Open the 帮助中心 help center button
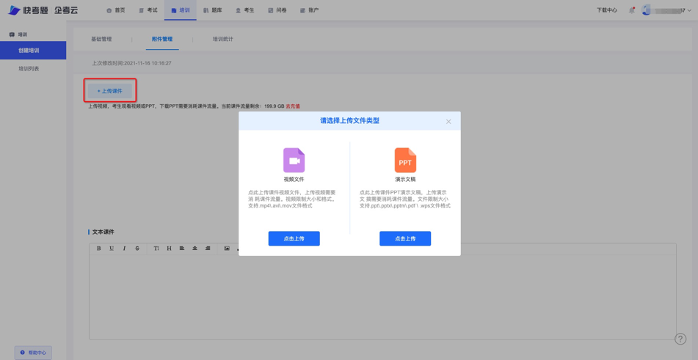 pos(33,352)
